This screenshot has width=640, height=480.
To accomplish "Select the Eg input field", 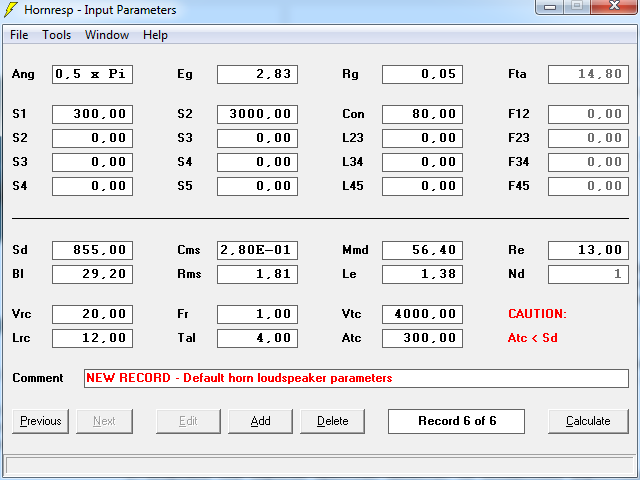I will click(x=257, y=74).
